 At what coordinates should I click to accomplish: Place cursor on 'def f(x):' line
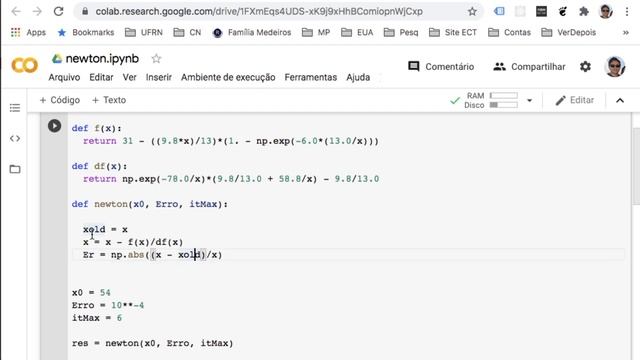pyautogui.click(x=97, y=128)
